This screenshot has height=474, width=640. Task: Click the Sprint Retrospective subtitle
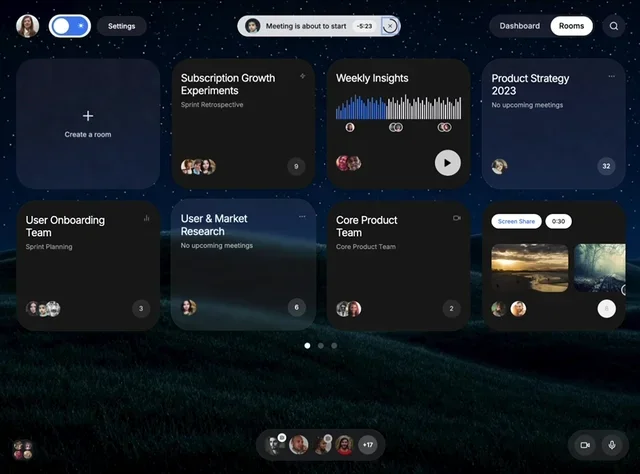(x=212, y=105)
